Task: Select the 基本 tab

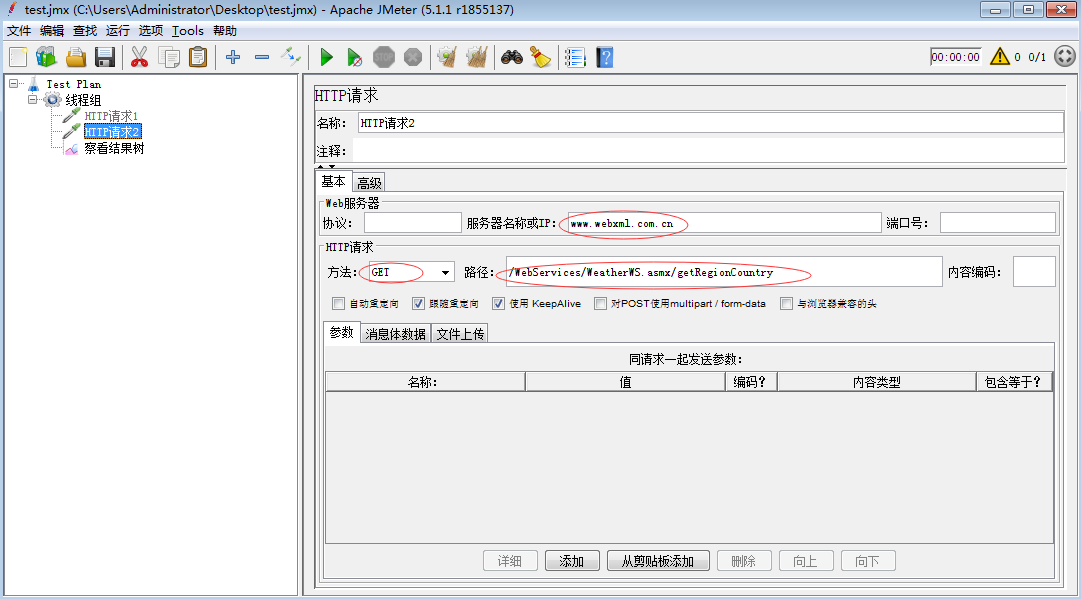Action: tap(334, 181)
